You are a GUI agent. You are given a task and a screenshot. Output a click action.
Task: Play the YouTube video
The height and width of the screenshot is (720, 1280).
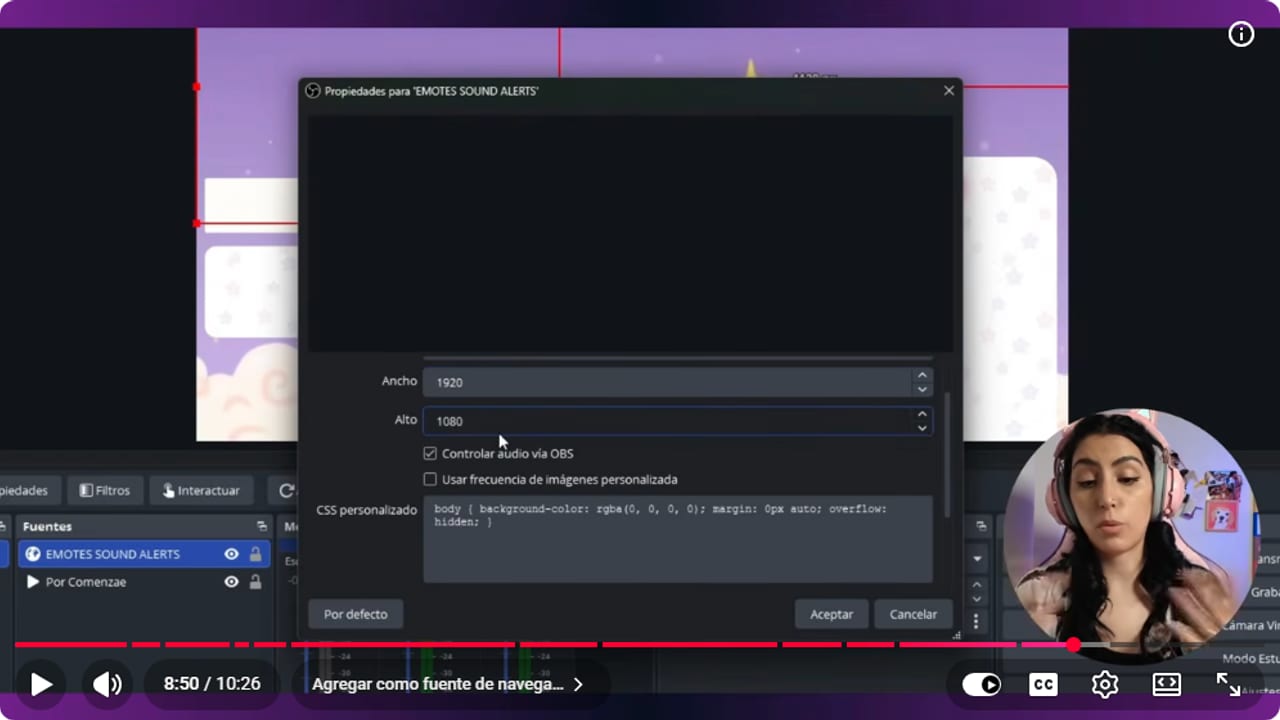41,684
